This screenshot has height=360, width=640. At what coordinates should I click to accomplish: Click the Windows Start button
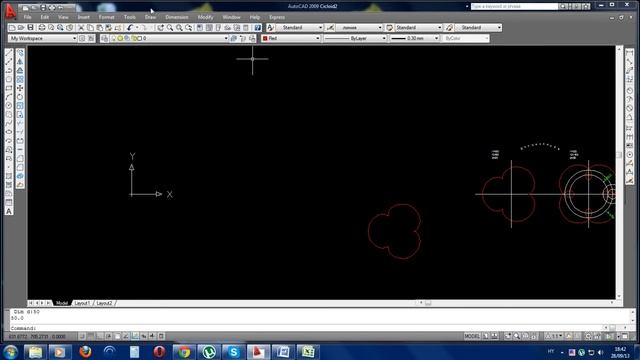pyautogui.click(x=10, y=352)
